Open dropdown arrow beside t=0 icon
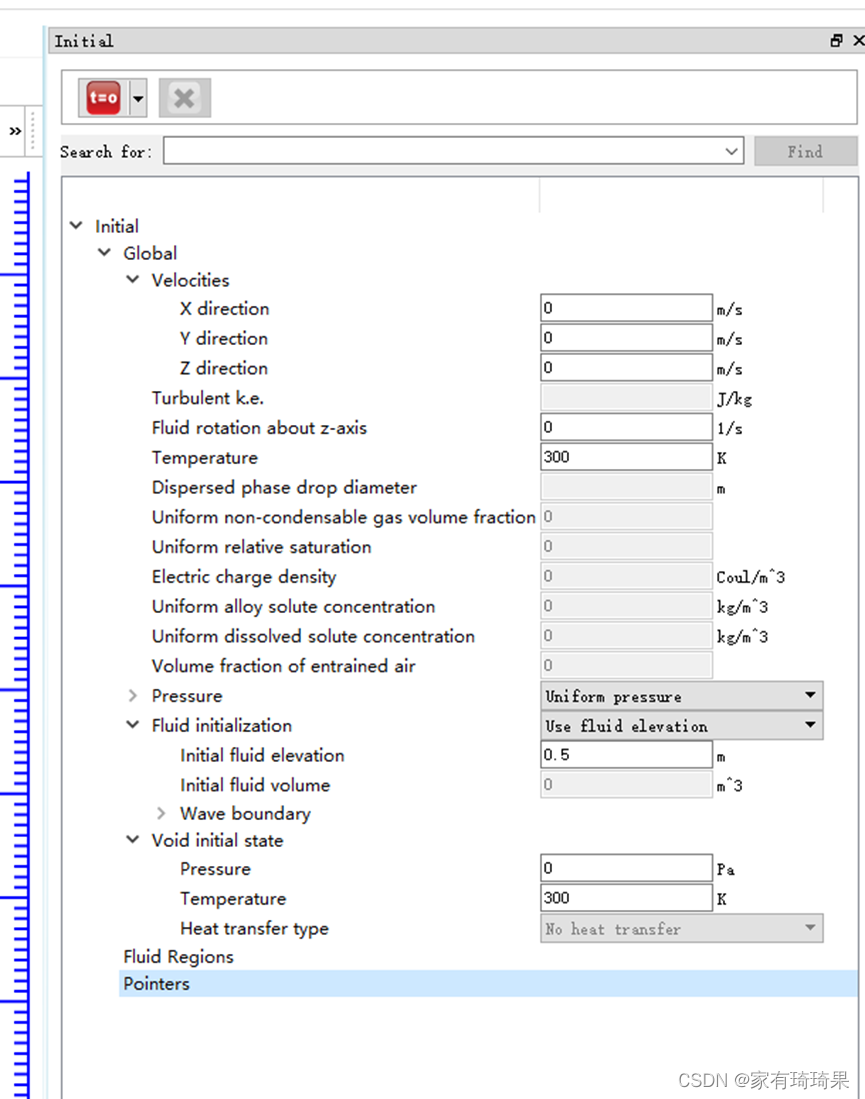The height and width of the screenshot is (1099, 865). (x=138, y=98)
